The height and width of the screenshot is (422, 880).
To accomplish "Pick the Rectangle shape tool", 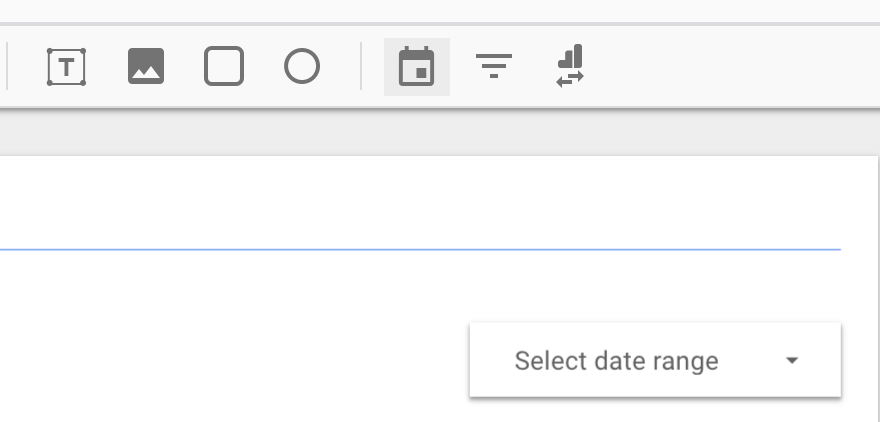I will coord(224,66).
